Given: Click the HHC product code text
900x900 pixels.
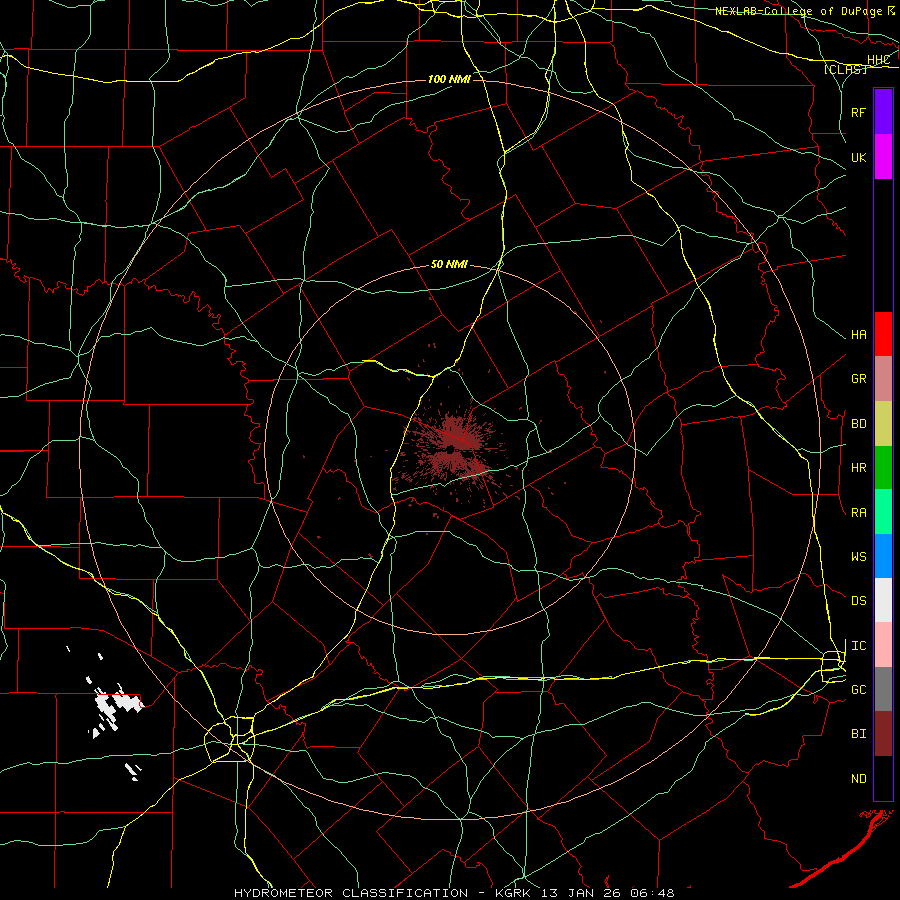Looking at the screenshot, I should [x=878, y=60].
